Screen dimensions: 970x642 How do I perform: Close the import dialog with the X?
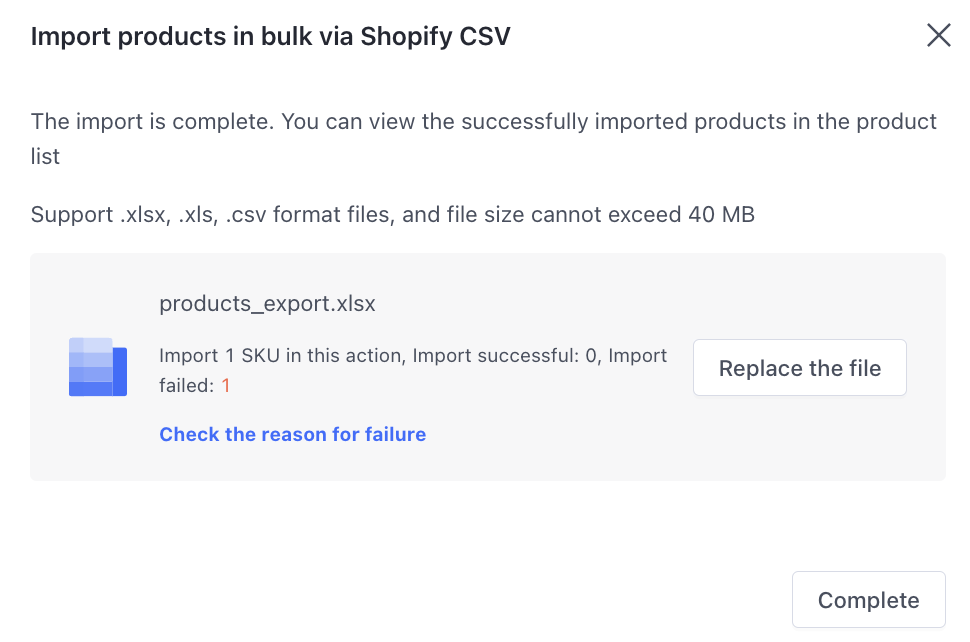click(938, 36)
